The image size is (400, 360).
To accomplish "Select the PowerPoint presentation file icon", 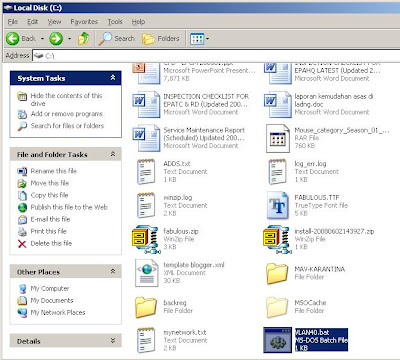I will click(x=146, y=73).
